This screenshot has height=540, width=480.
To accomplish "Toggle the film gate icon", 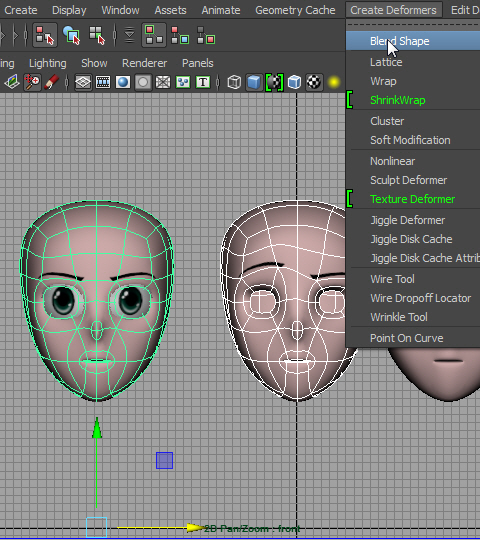I will (x=103, y=82).
